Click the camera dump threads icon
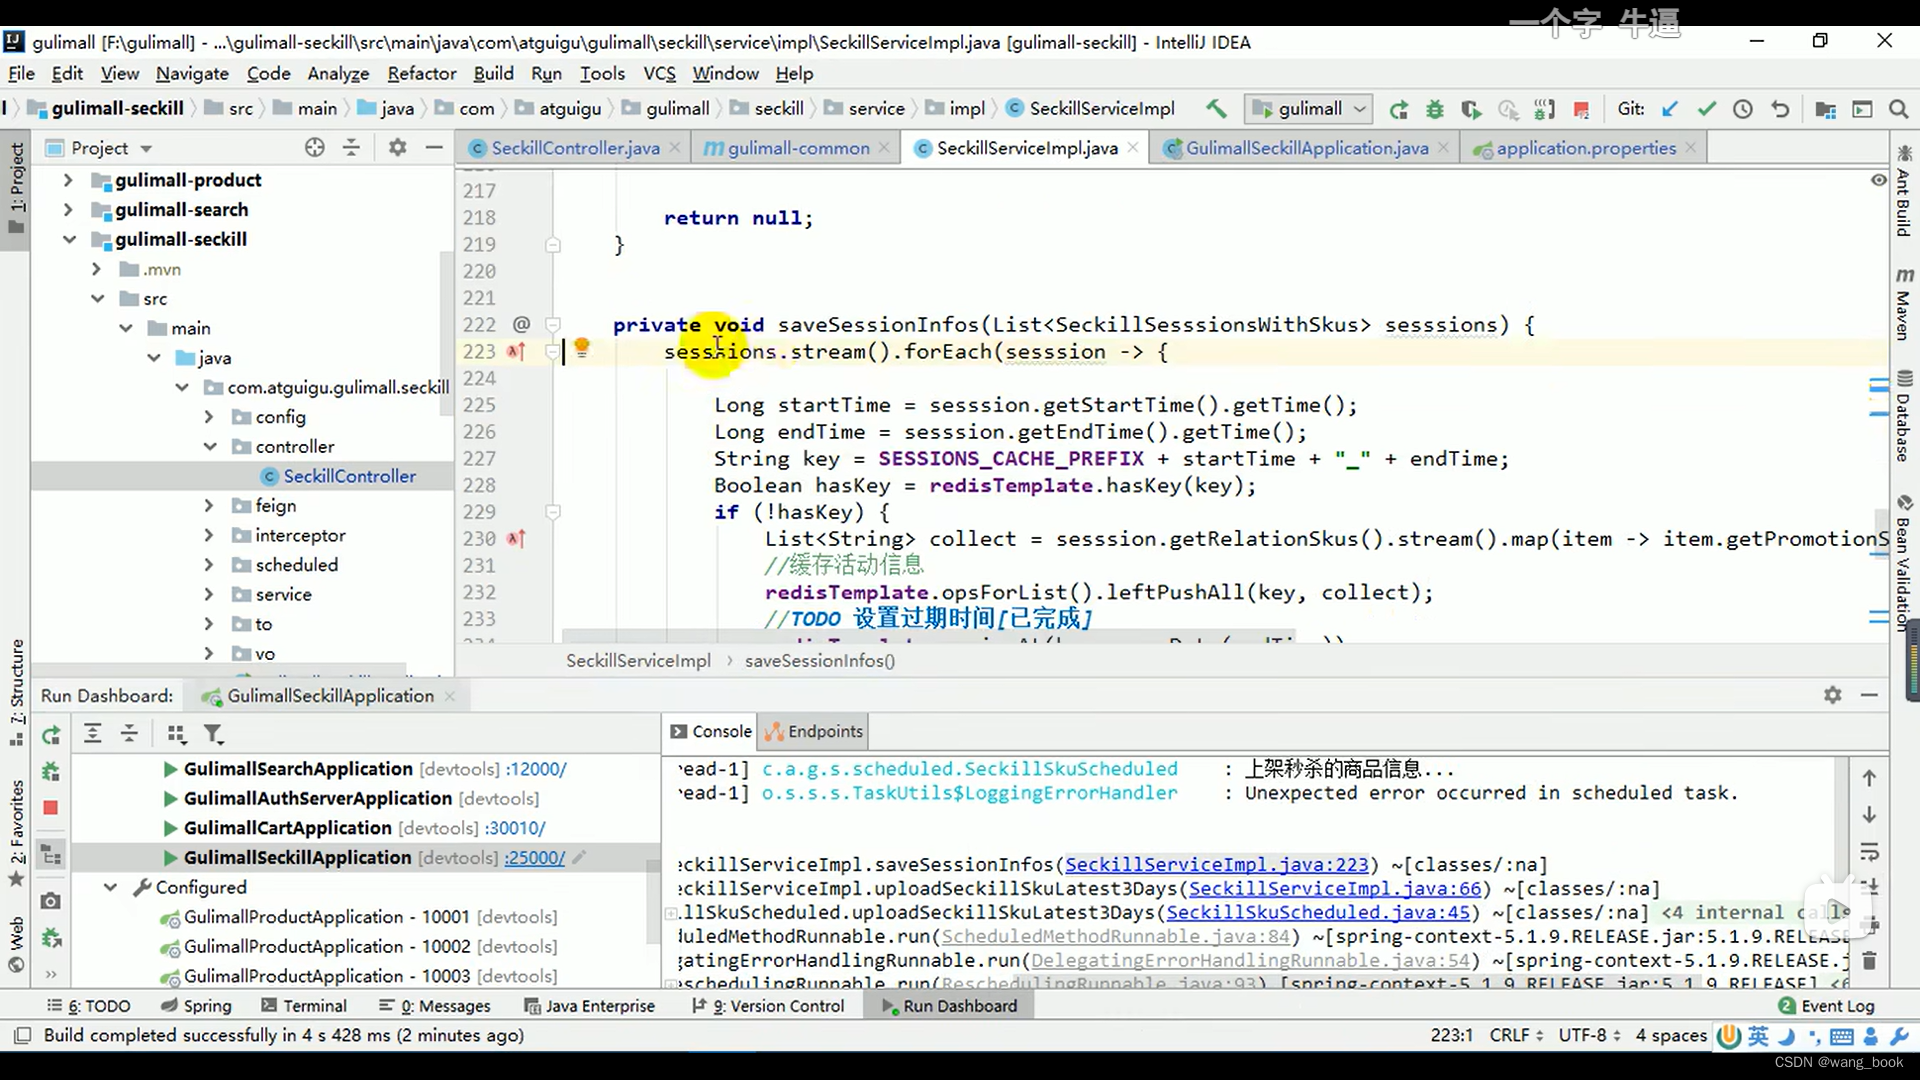 click(x=51, y=900)
